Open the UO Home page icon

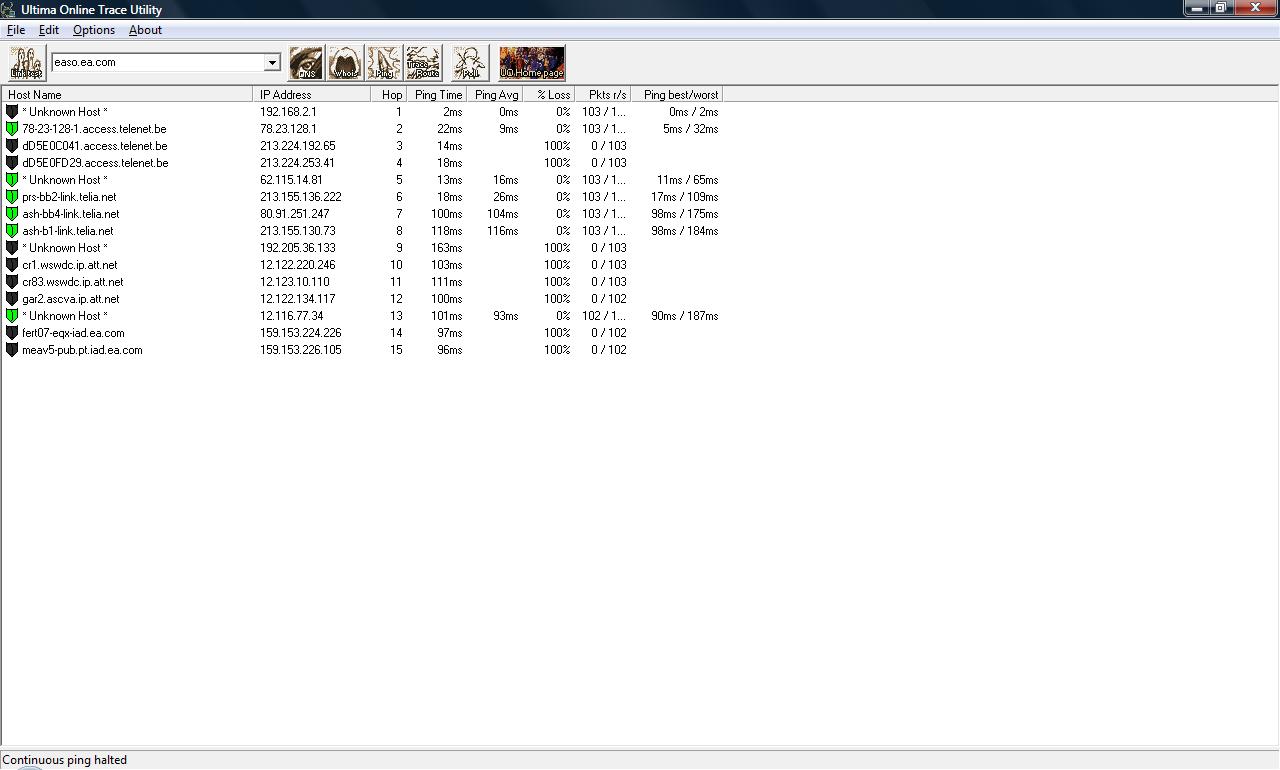point(532,63)
